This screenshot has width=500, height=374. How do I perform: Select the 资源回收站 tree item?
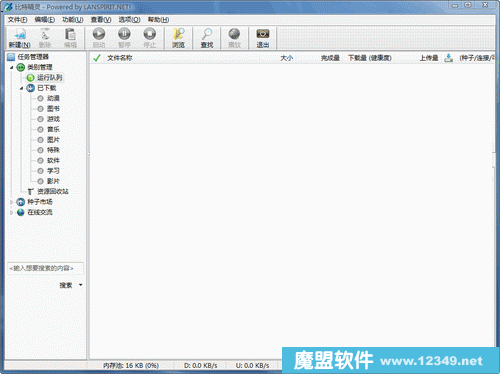coord(48,192)
